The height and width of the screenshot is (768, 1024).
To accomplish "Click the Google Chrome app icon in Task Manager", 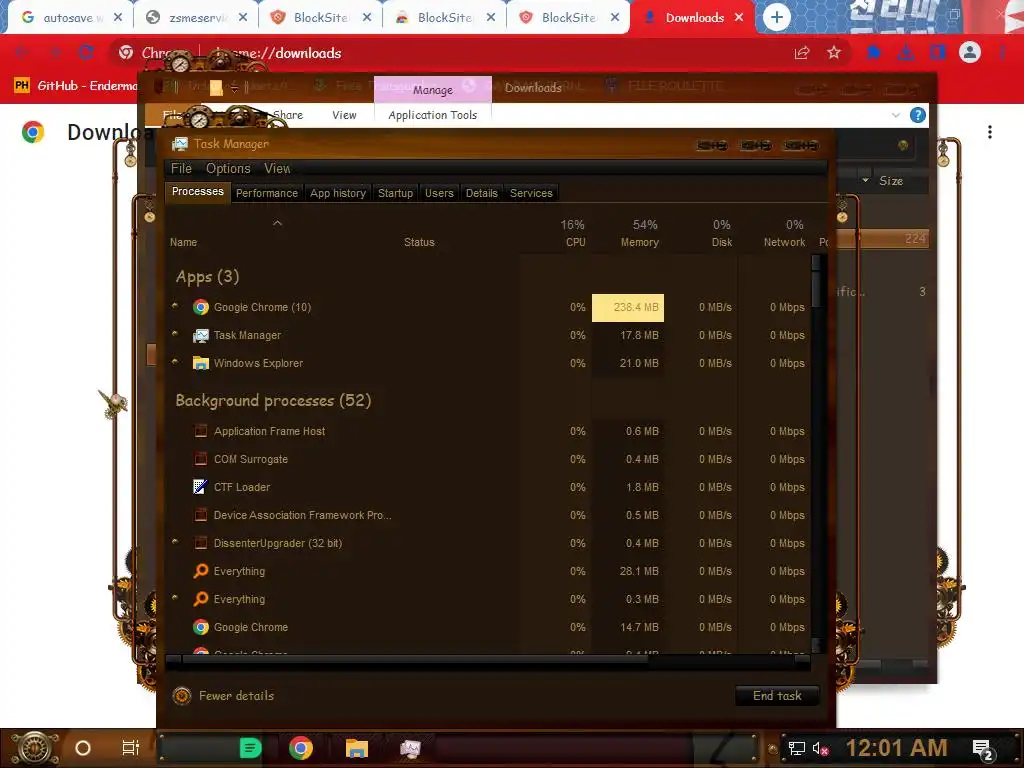I will [x=200, y=308].
